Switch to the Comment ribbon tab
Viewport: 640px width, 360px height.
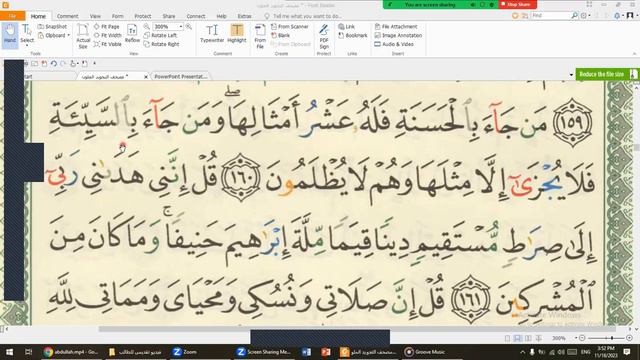67,16
